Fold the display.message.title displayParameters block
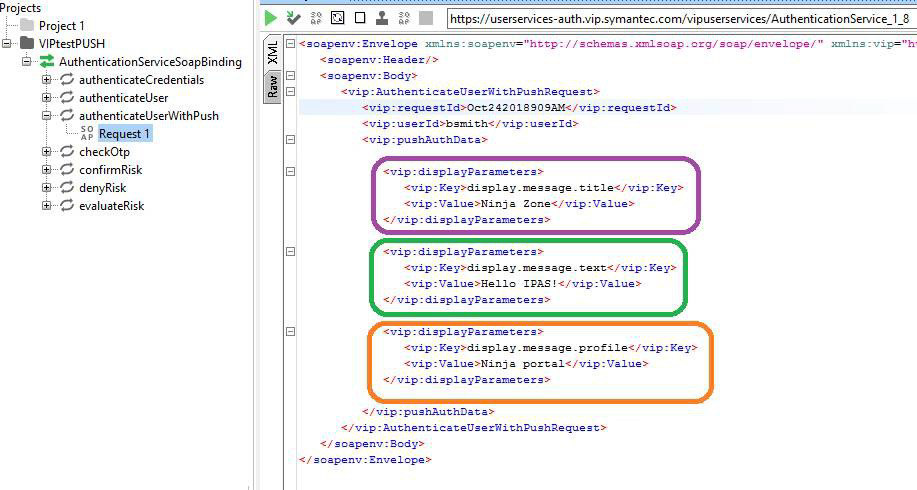Viewport: 917px width, 490px height. pyautogui.click(x=290, y=172)
